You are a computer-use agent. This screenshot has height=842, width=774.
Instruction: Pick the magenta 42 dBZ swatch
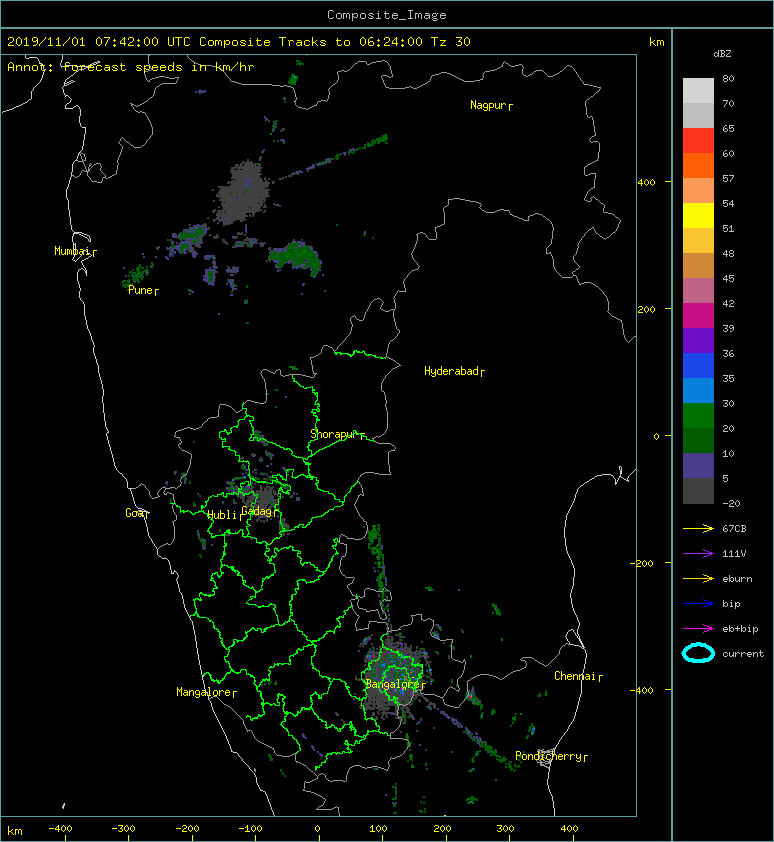[x=698, y=315]
